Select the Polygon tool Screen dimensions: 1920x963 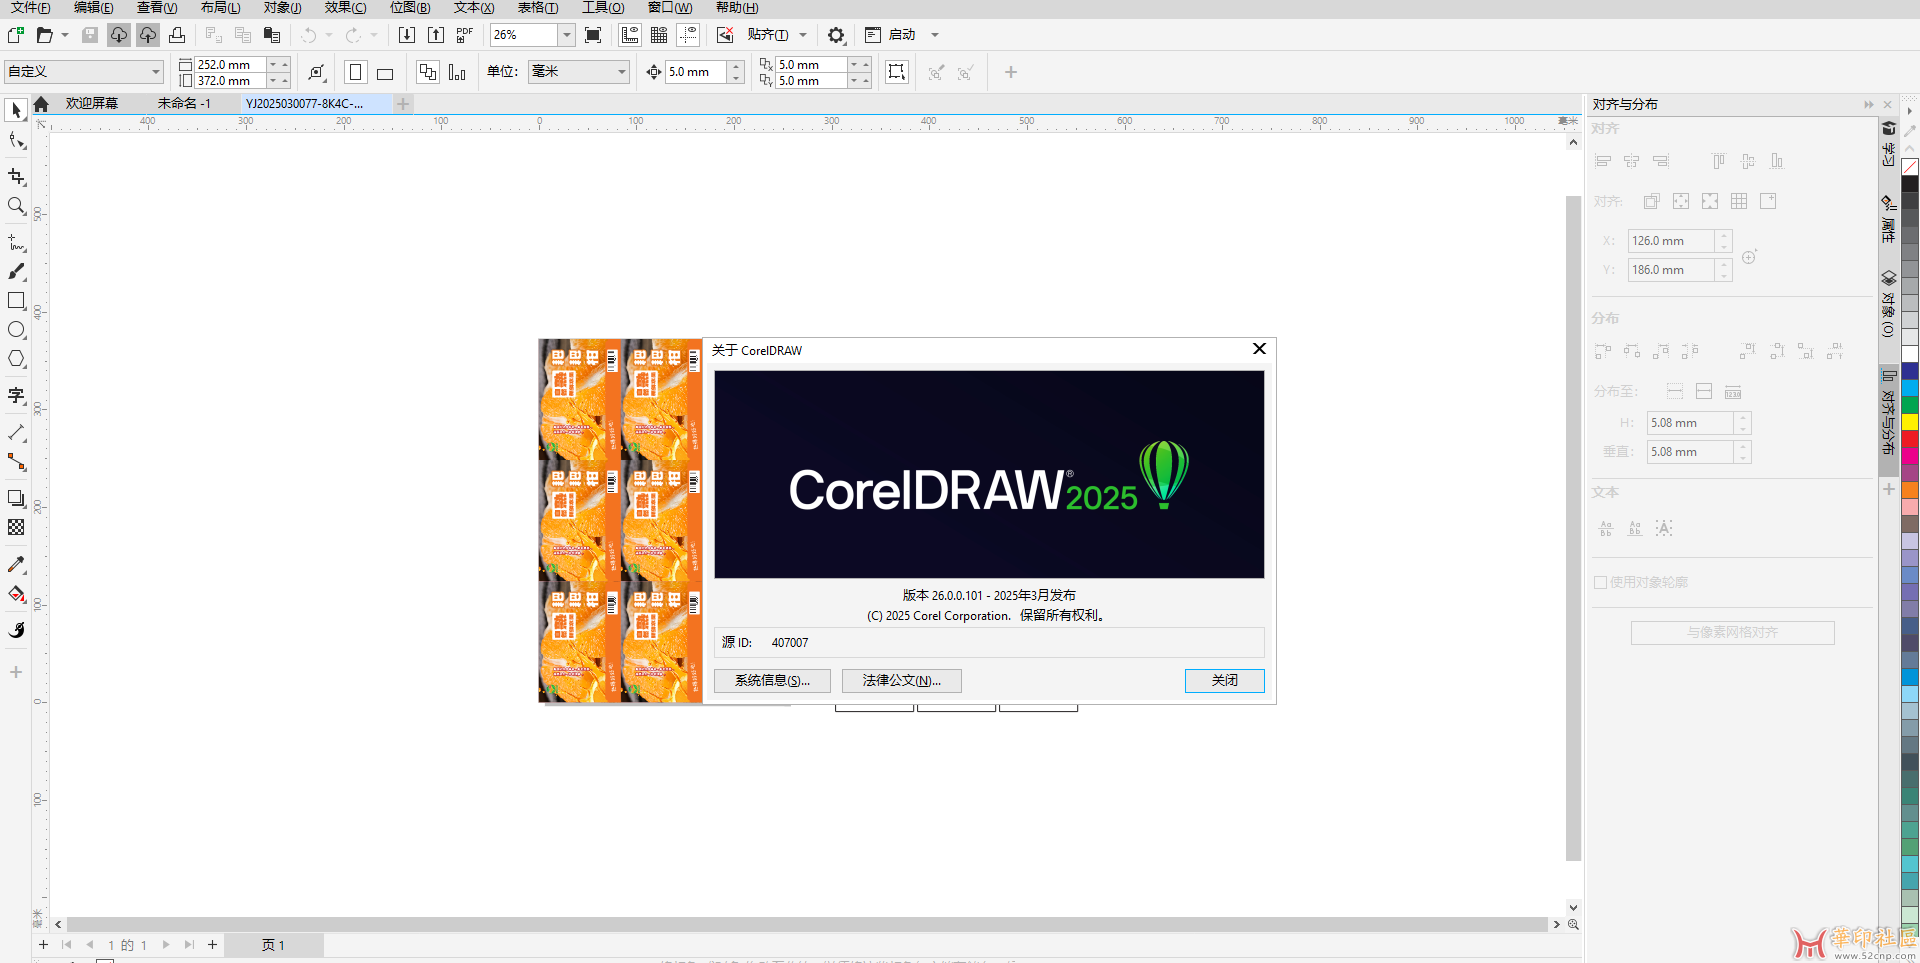[x=16, y=359]
